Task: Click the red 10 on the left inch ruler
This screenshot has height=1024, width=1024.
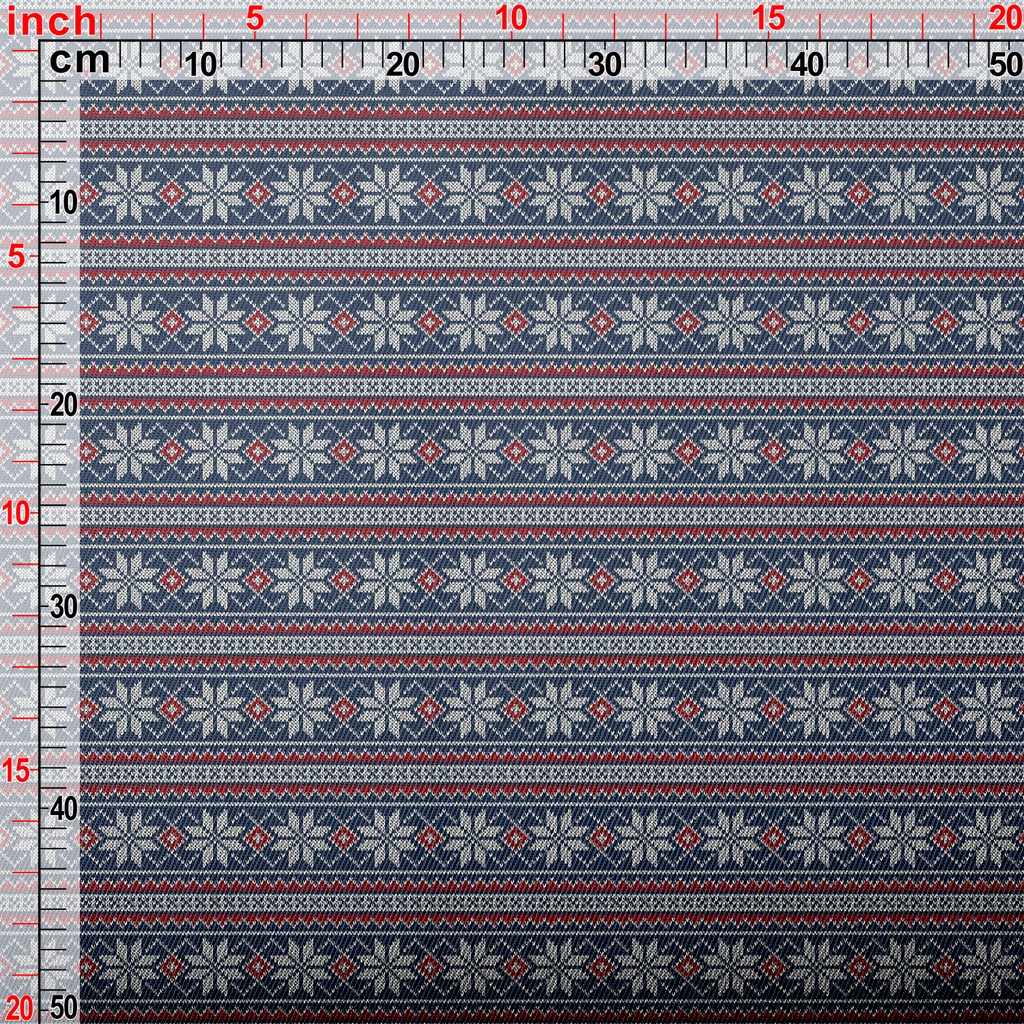Action: (19, 513)
